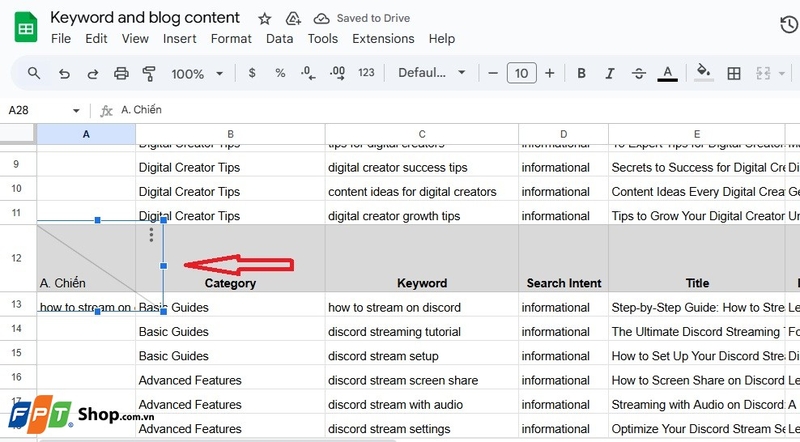800x442 pixels.
Task: Click the A. Chiến cell in row 12
Action: [x=86, y=258]
